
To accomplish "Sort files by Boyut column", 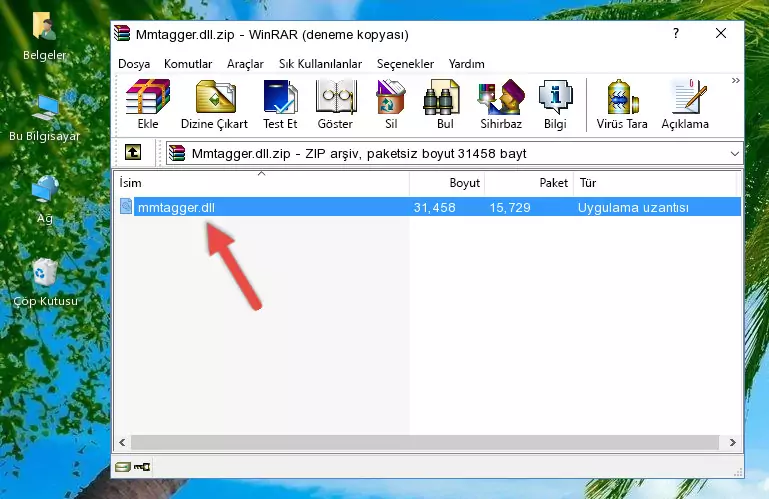I will 447,183.
